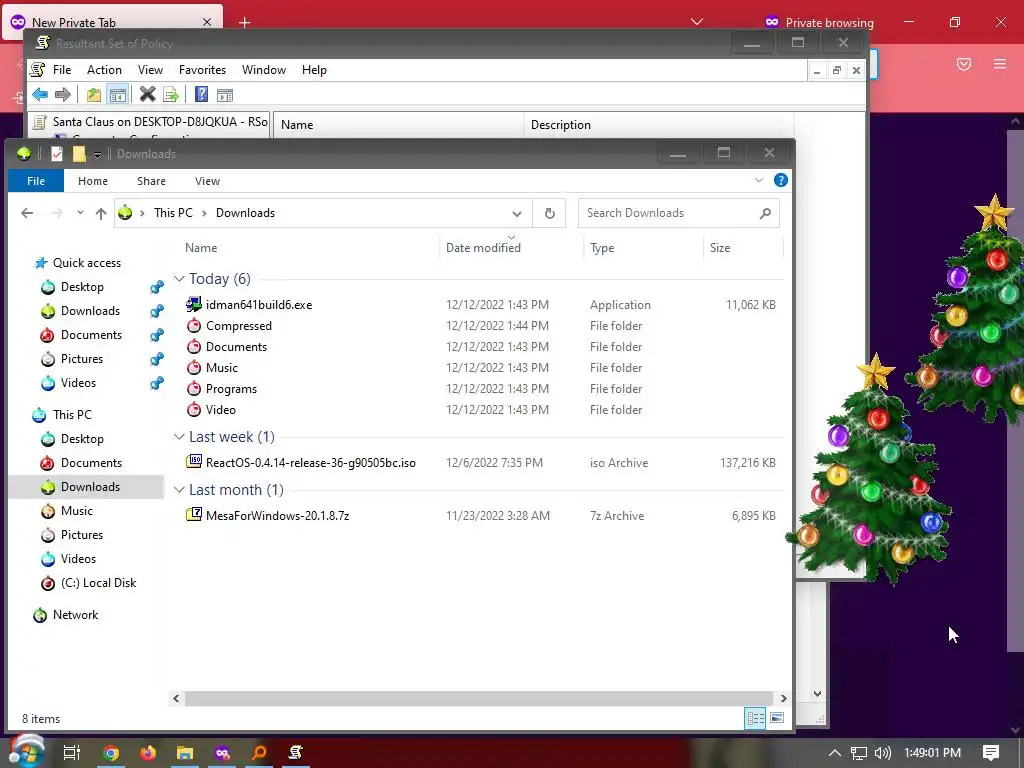Image resolution: width=1024 pixels, height=768 pixels.
Task: Open notification center icon in system tray
Action: pos(991,752)
